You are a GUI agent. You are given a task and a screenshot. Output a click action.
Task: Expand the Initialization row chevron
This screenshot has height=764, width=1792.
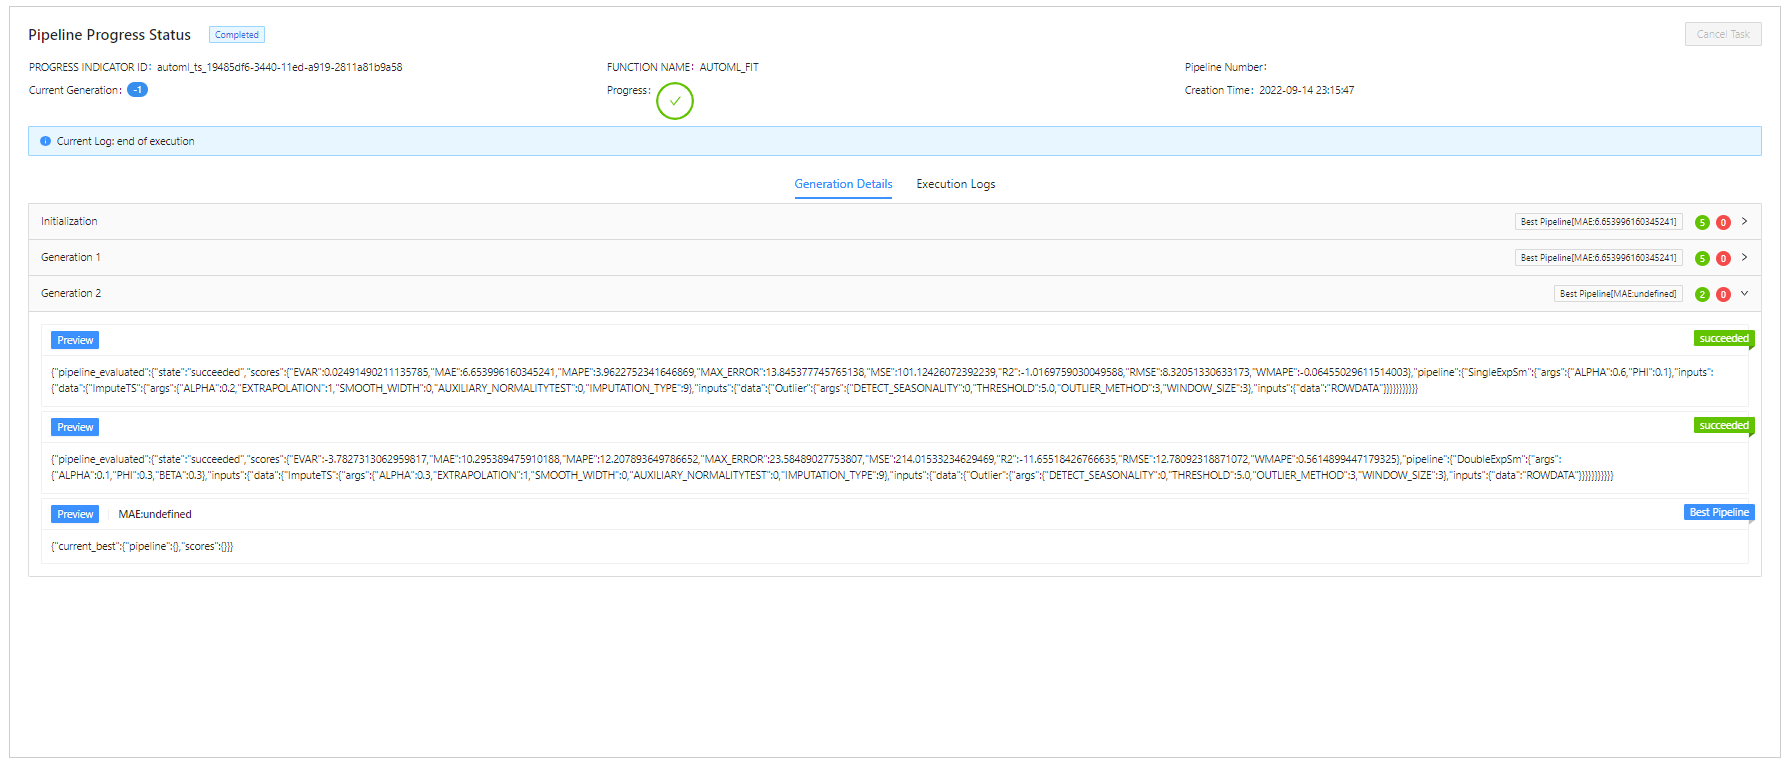[x=1744, y=222]
